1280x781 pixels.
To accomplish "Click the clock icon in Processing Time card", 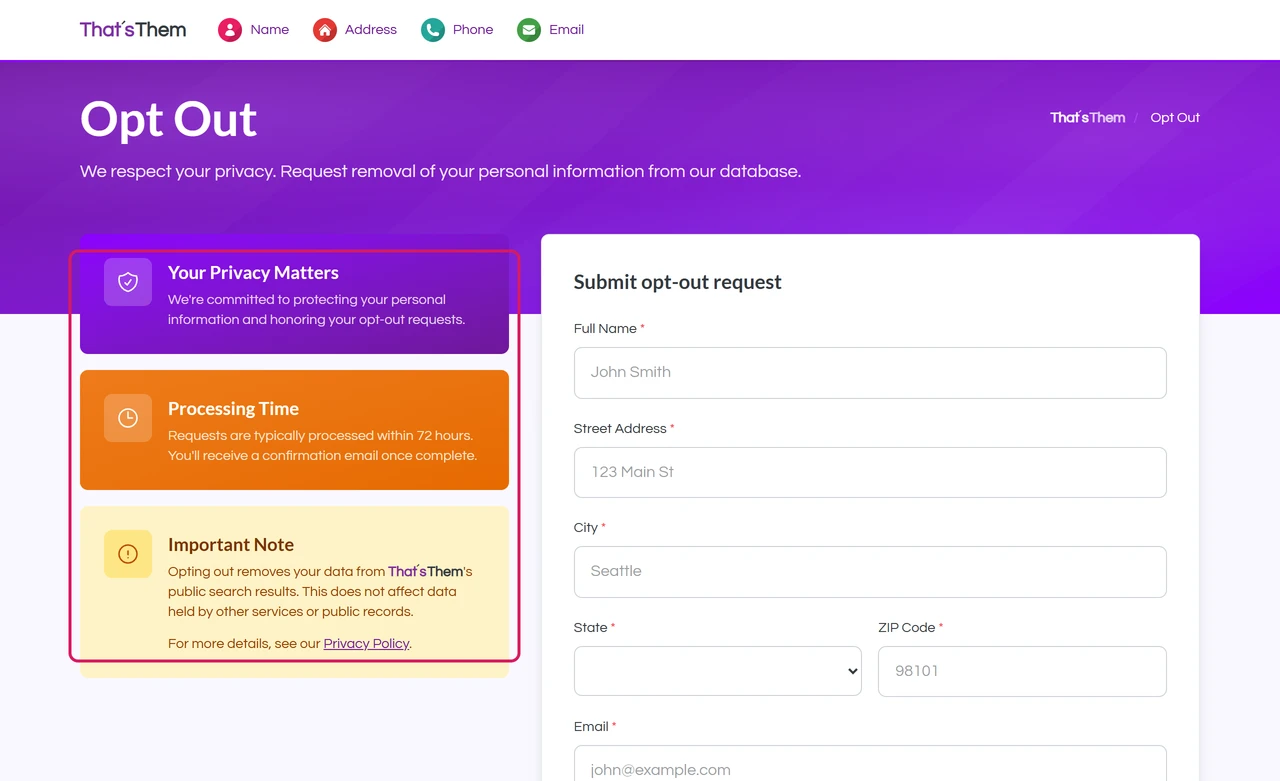I will click(128, 418).
